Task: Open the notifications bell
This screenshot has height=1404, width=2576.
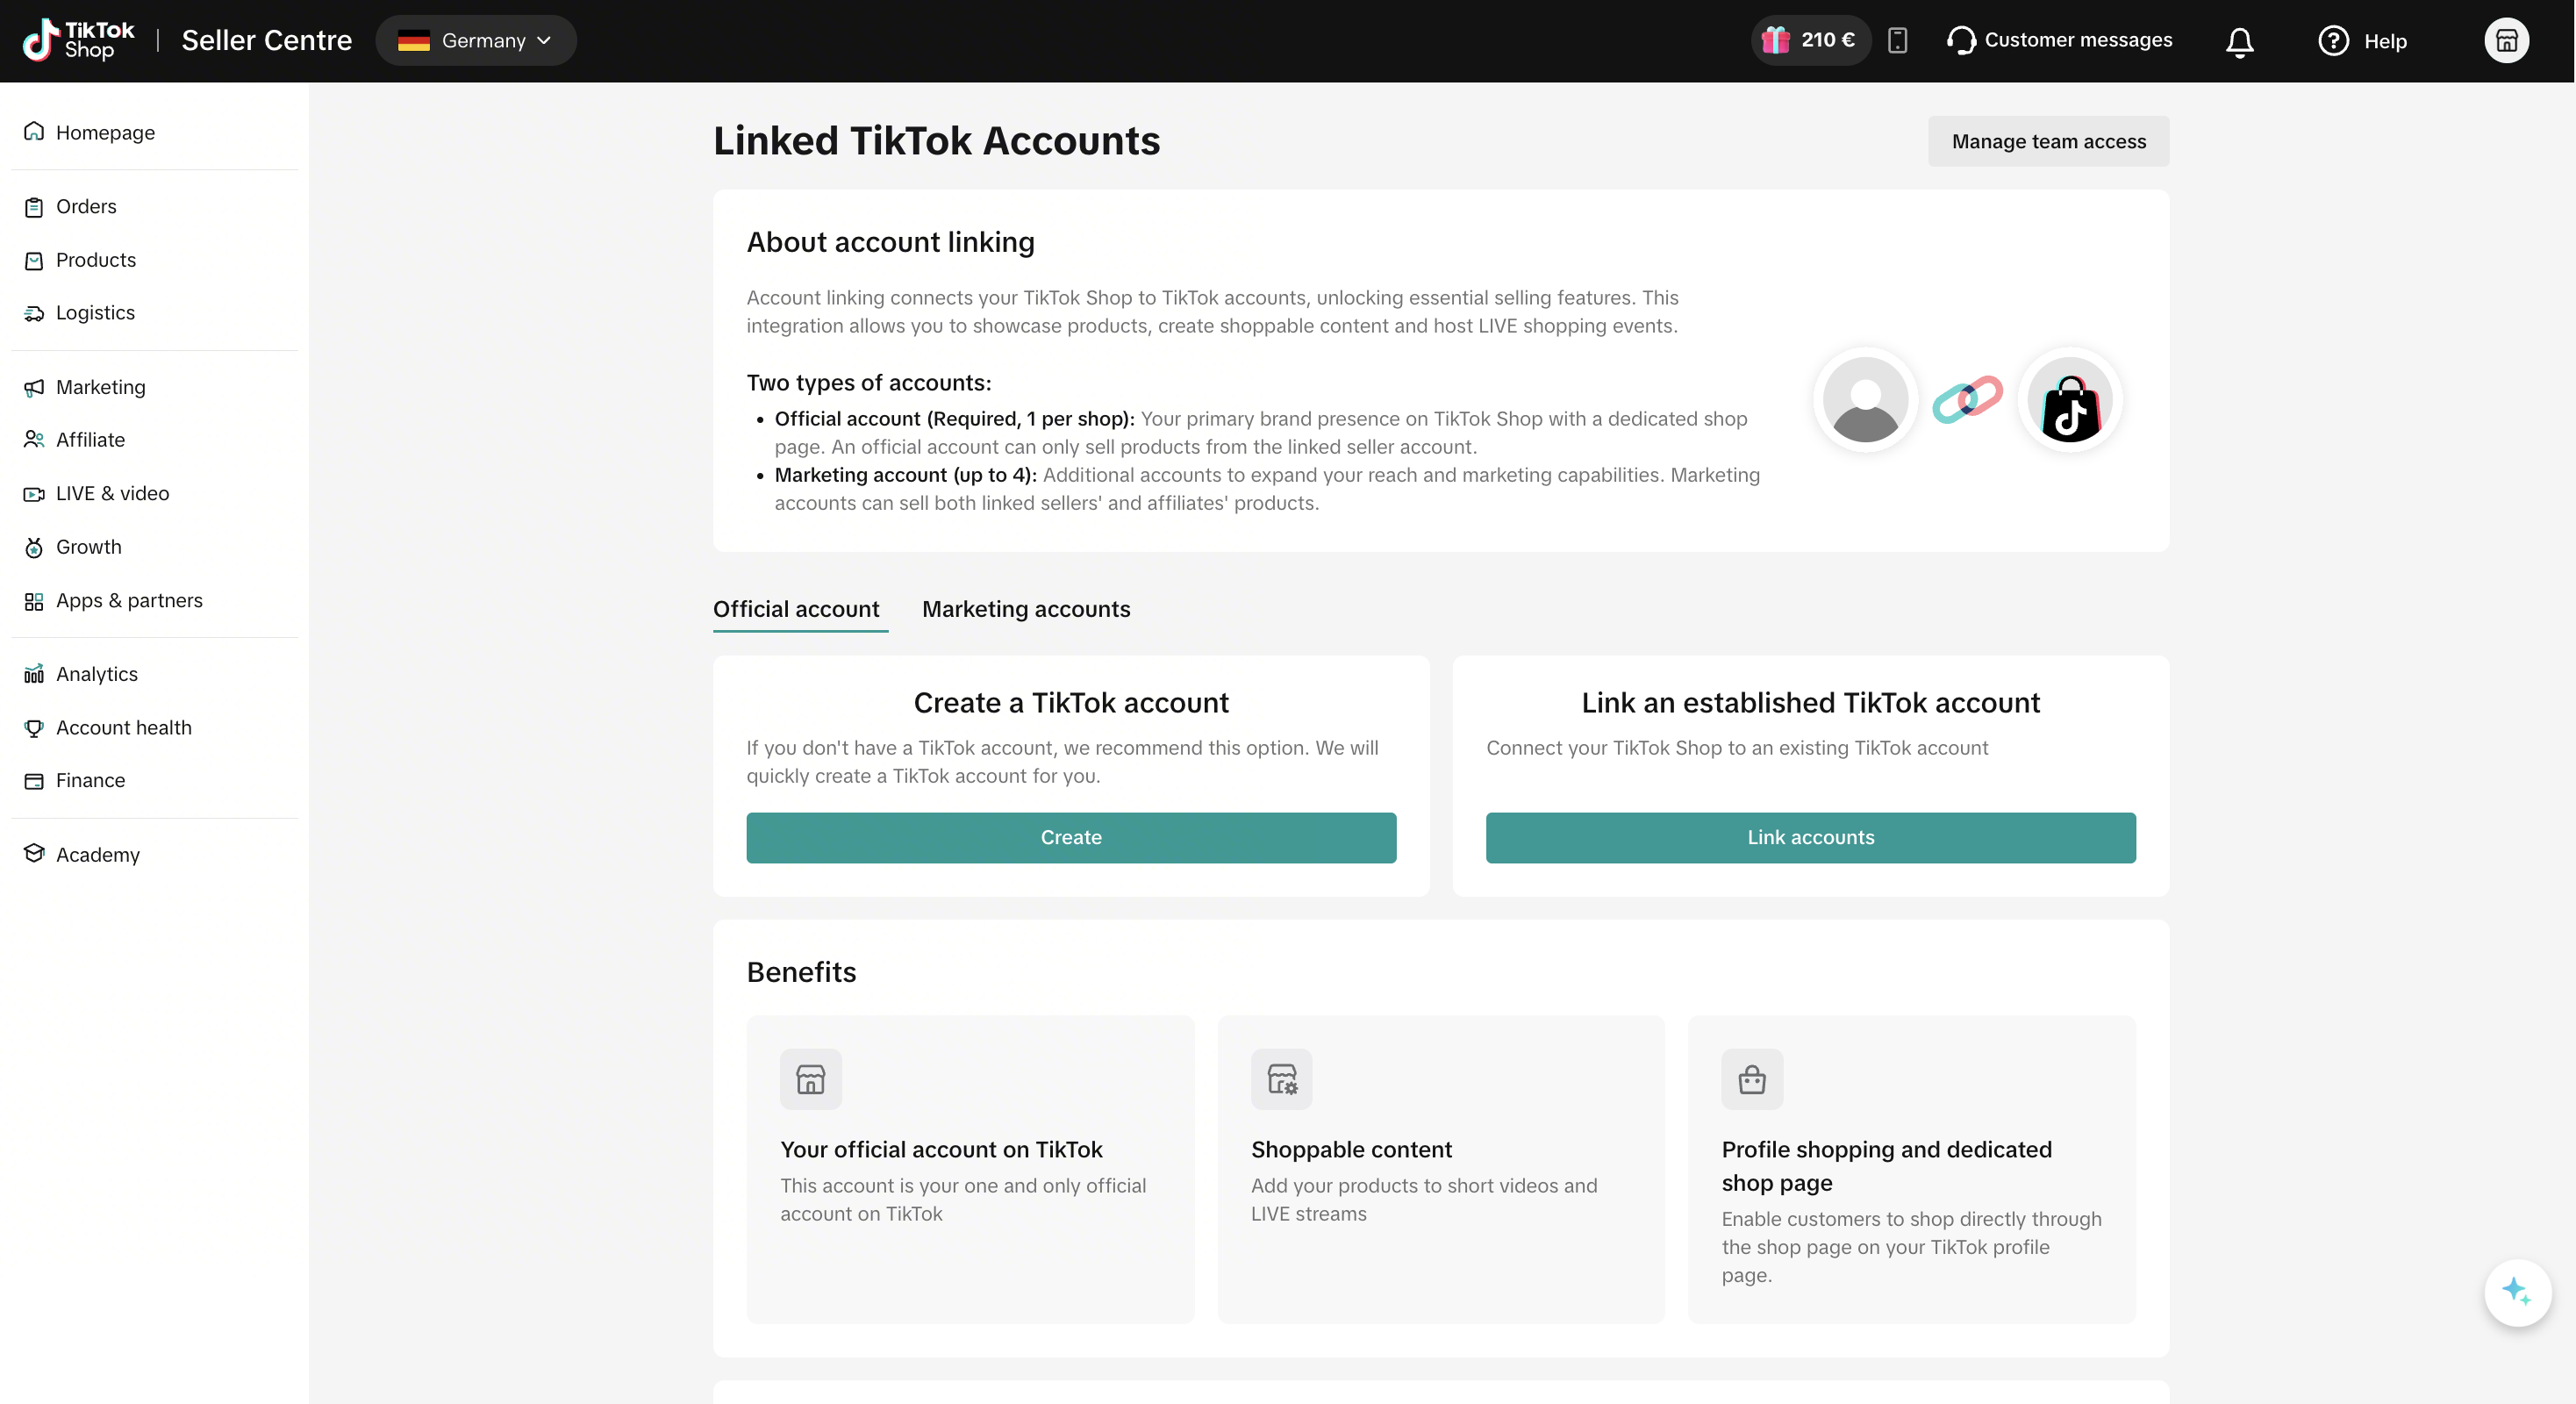Action: pos(2239,41)
